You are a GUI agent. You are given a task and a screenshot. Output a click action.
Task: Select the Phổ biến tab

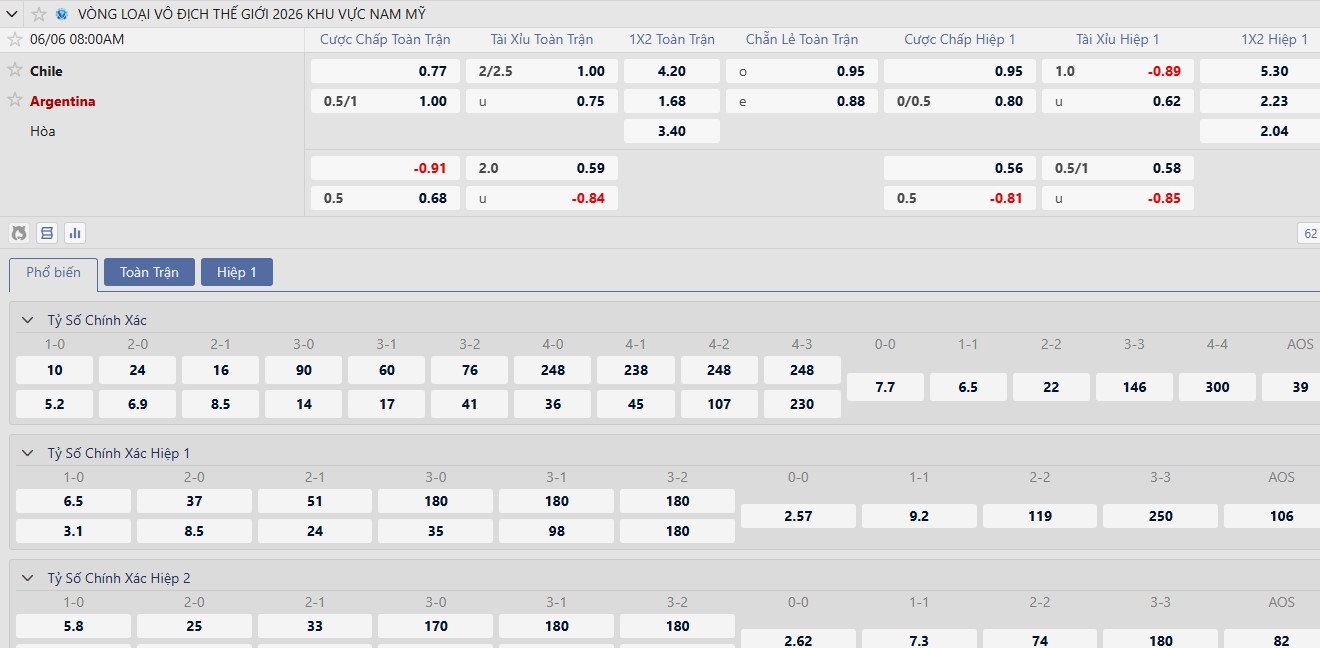(54, 272)
